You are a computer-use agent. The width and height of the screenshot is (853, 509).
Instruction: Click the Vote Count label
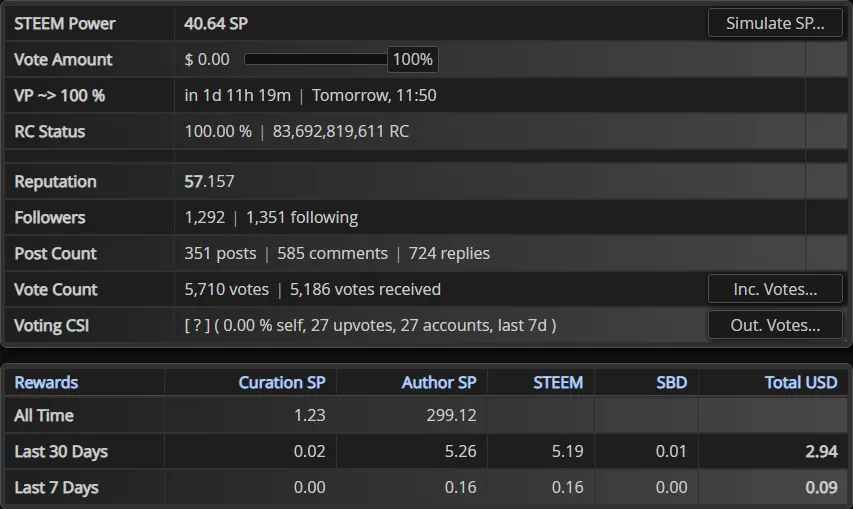[55, 289]
